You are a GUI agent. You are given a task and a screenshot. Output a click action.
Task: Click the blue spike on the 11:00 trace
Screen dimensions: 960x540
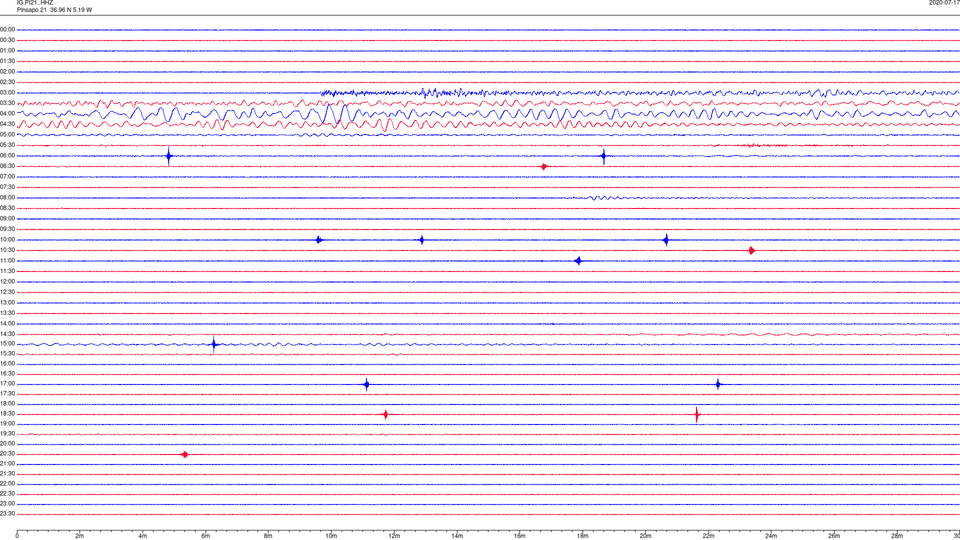coord(578,261)
